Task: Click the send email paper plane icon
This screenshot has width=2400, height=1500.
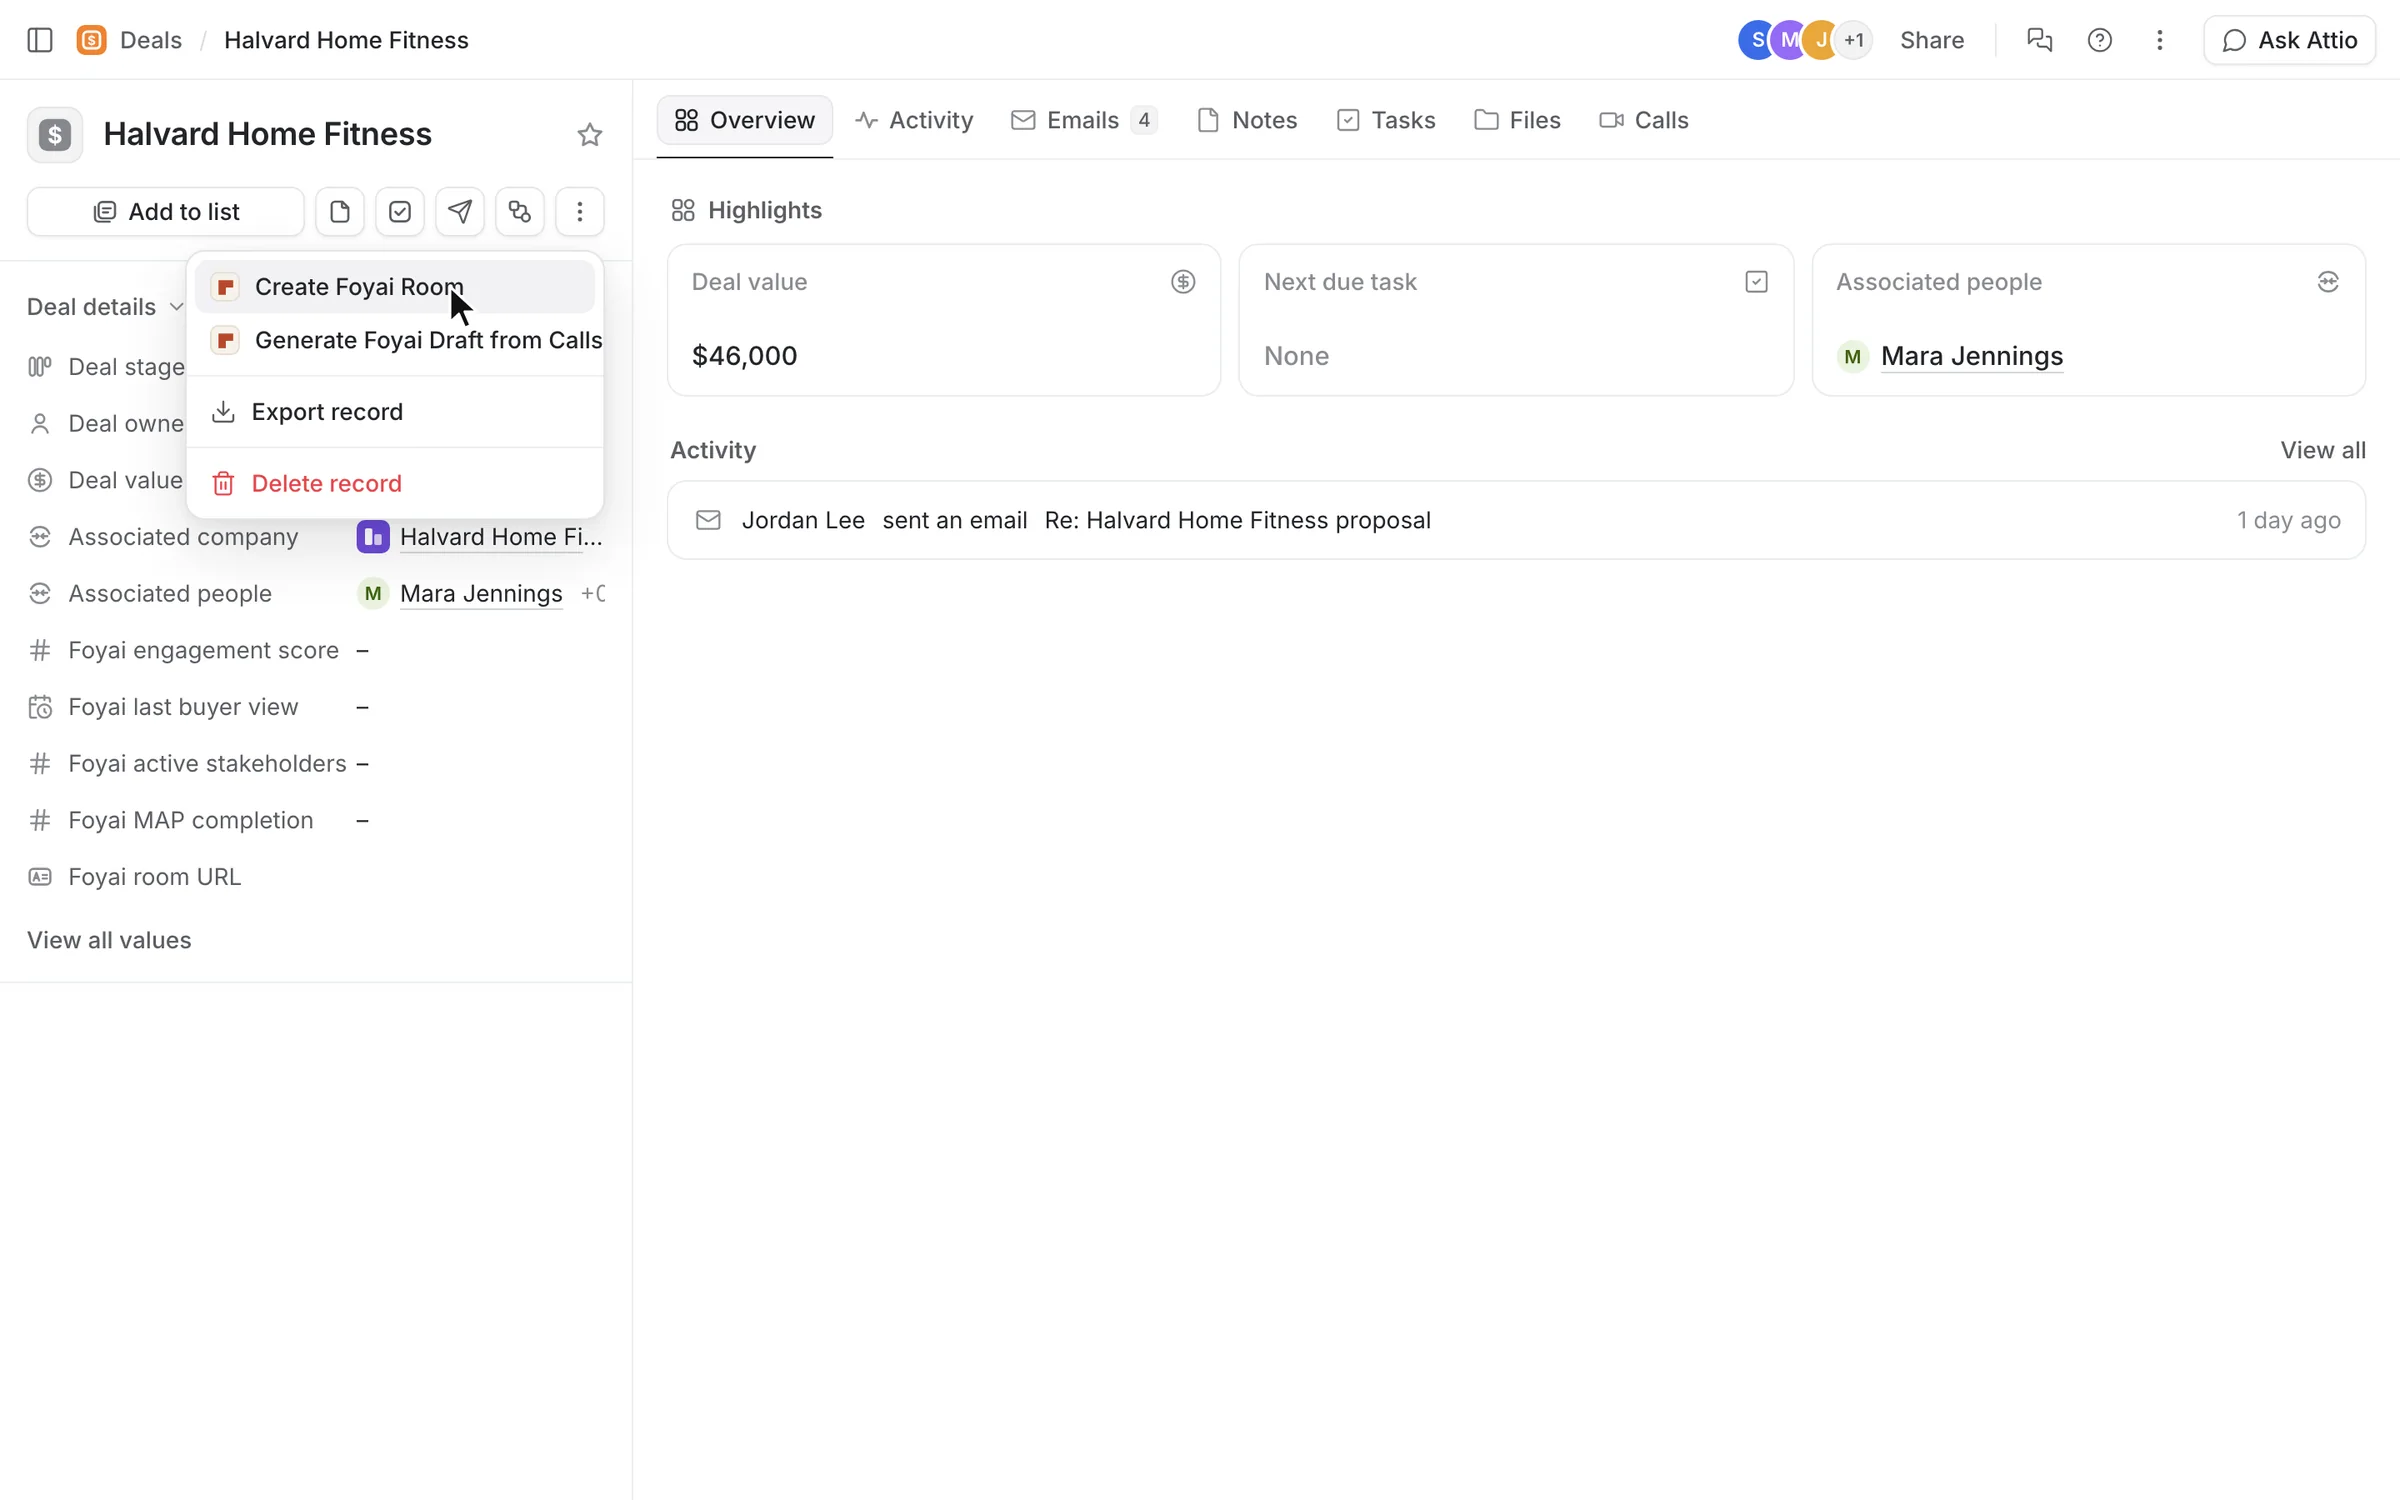Action: click(x=460, y=212)
